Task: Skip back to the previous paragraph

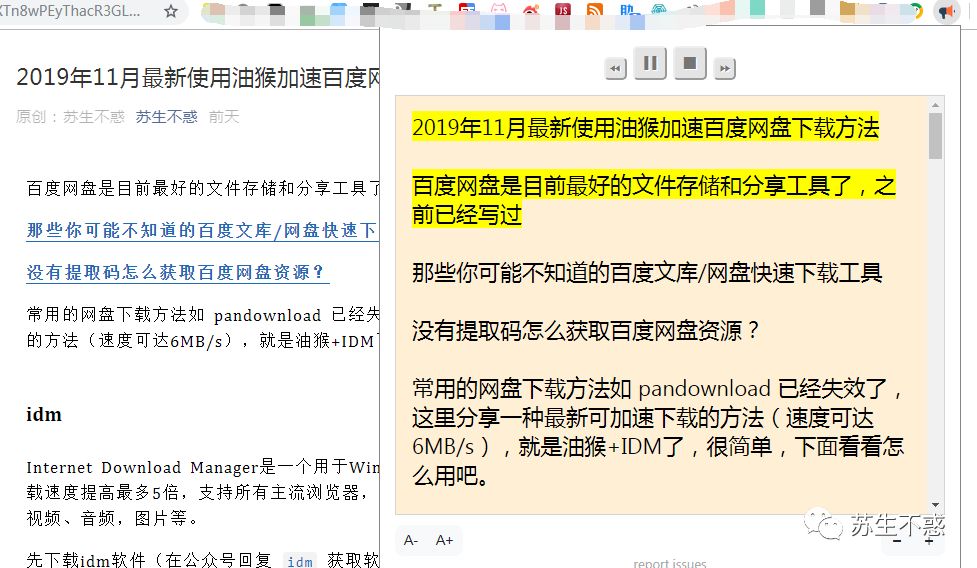Action: pos(616,69)
